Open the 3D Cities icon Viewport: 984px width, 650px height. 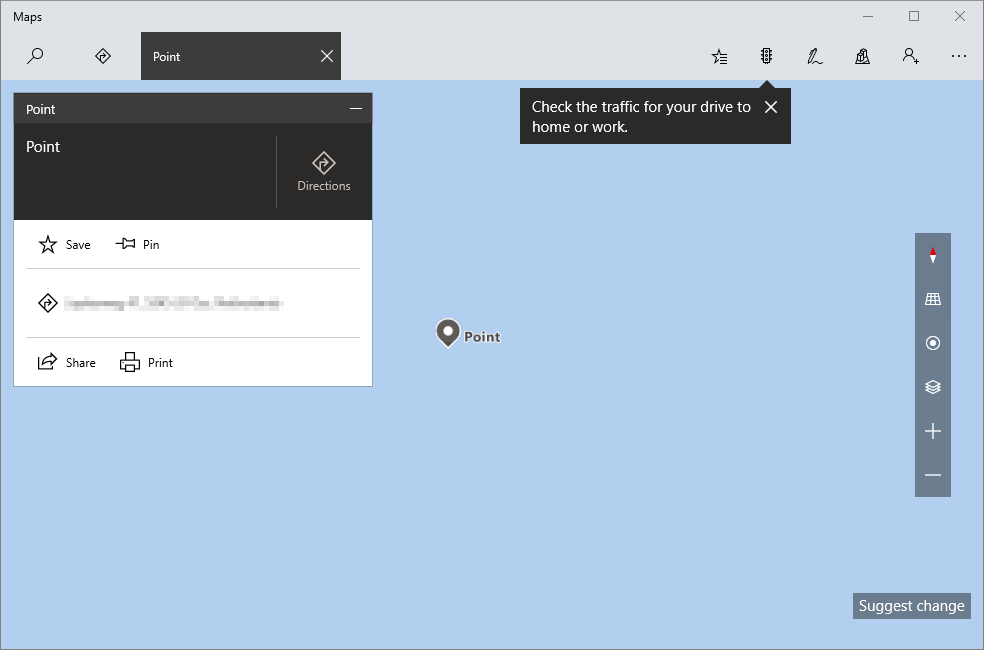pos(862,56)
